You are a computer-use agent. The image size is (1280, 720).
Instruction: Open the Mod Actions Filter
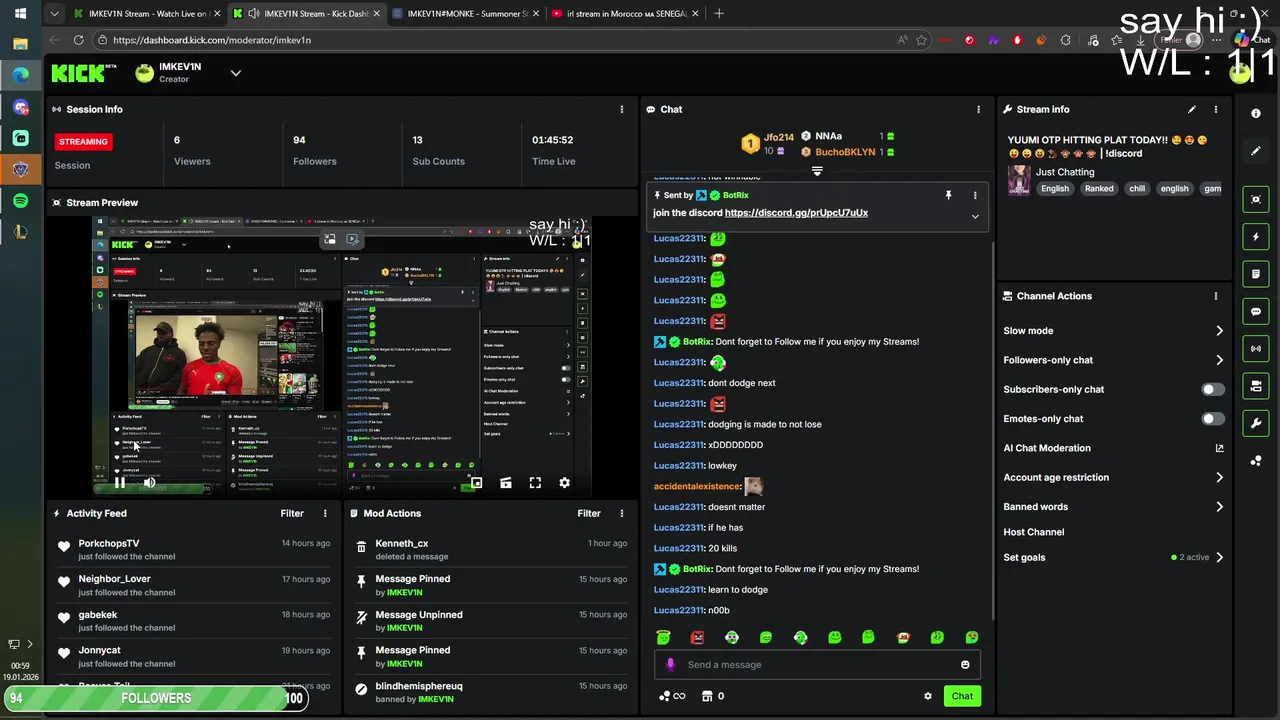click(x=589, y=513)
